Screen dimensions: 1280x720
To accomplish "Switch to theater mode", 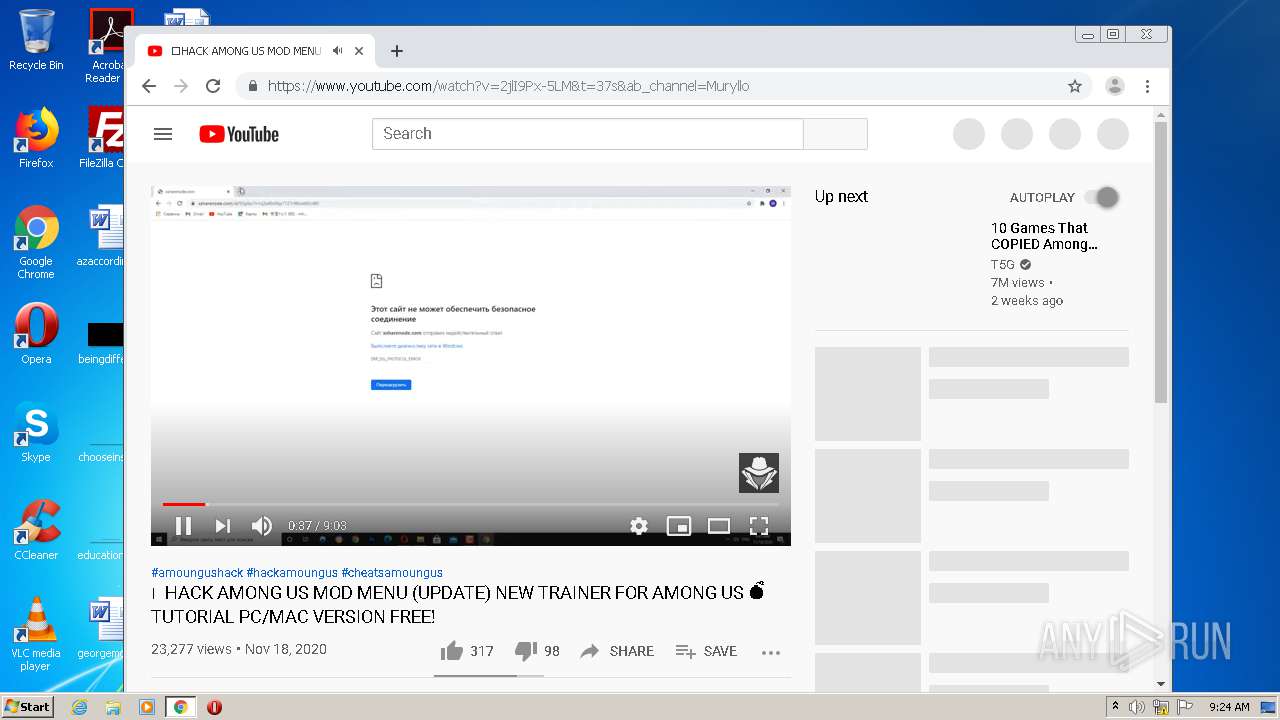I will coord(719,526).
